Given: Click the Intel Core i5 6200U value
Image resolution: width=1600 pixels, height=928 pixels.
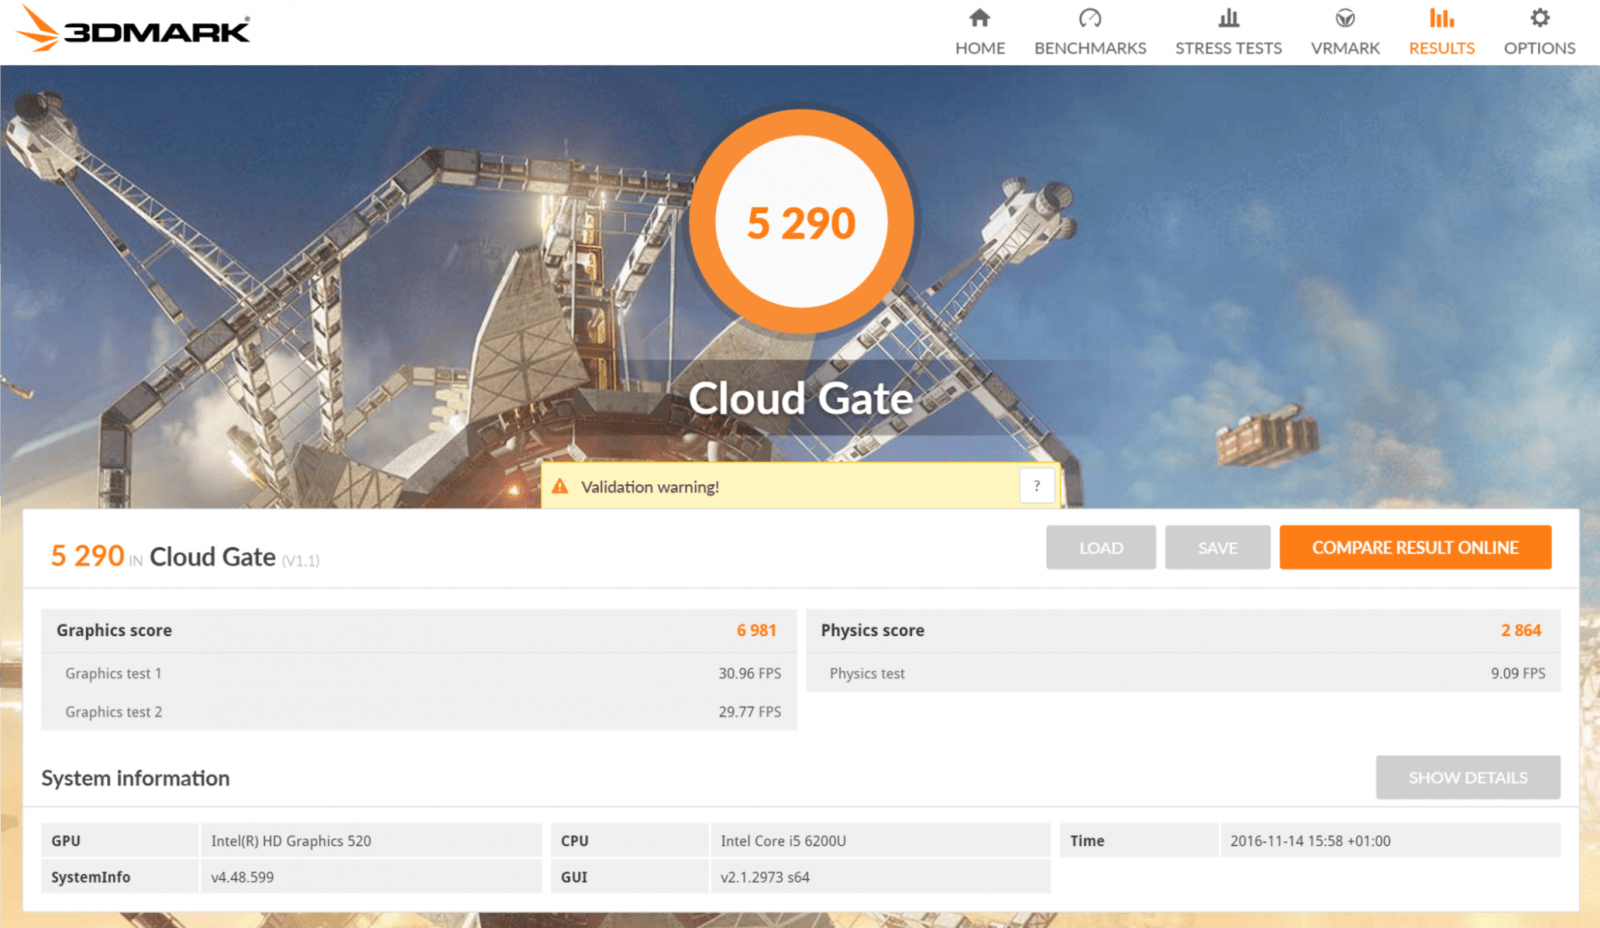Looking at the screenshot, I should 783,841.
